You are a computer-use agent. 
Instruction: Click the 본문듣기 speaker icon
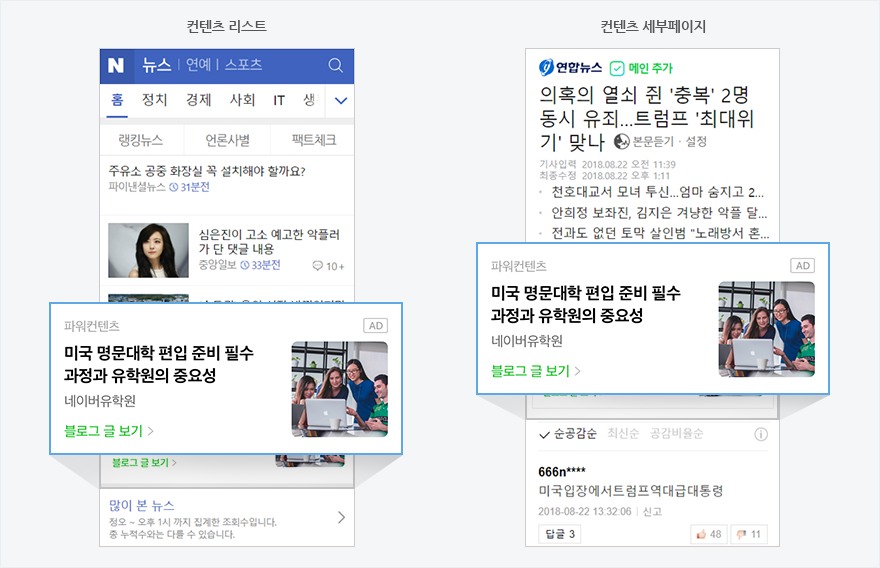click(621, 141)
